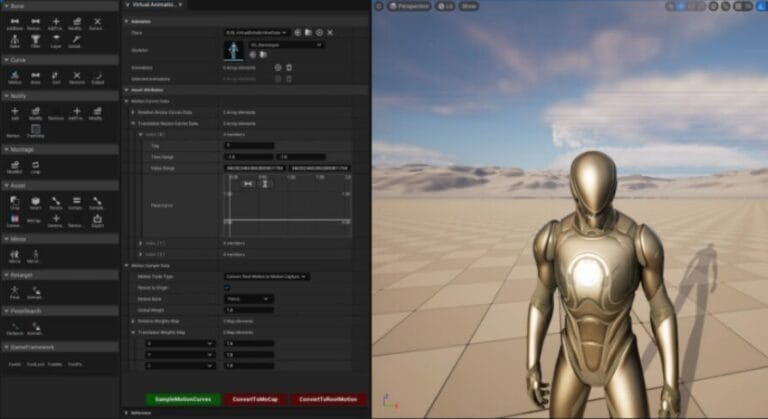This screenshot has width=768, height=419.
Task: Open the Modifier tool in Montage section
Action: (15, 167)
